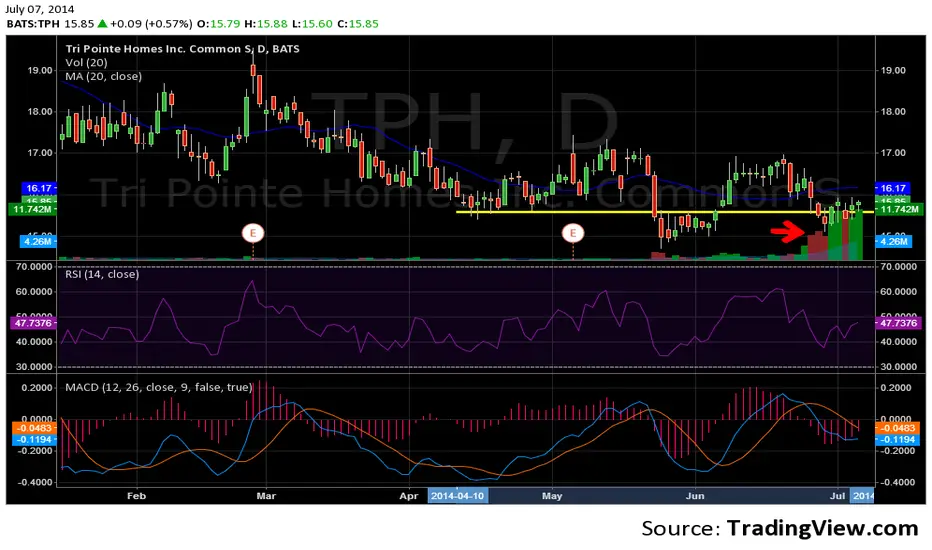The height and width of the screenshot is (550, 932).
Task: Click the July 07, 2014 date text
Action: tap(39, 9)
